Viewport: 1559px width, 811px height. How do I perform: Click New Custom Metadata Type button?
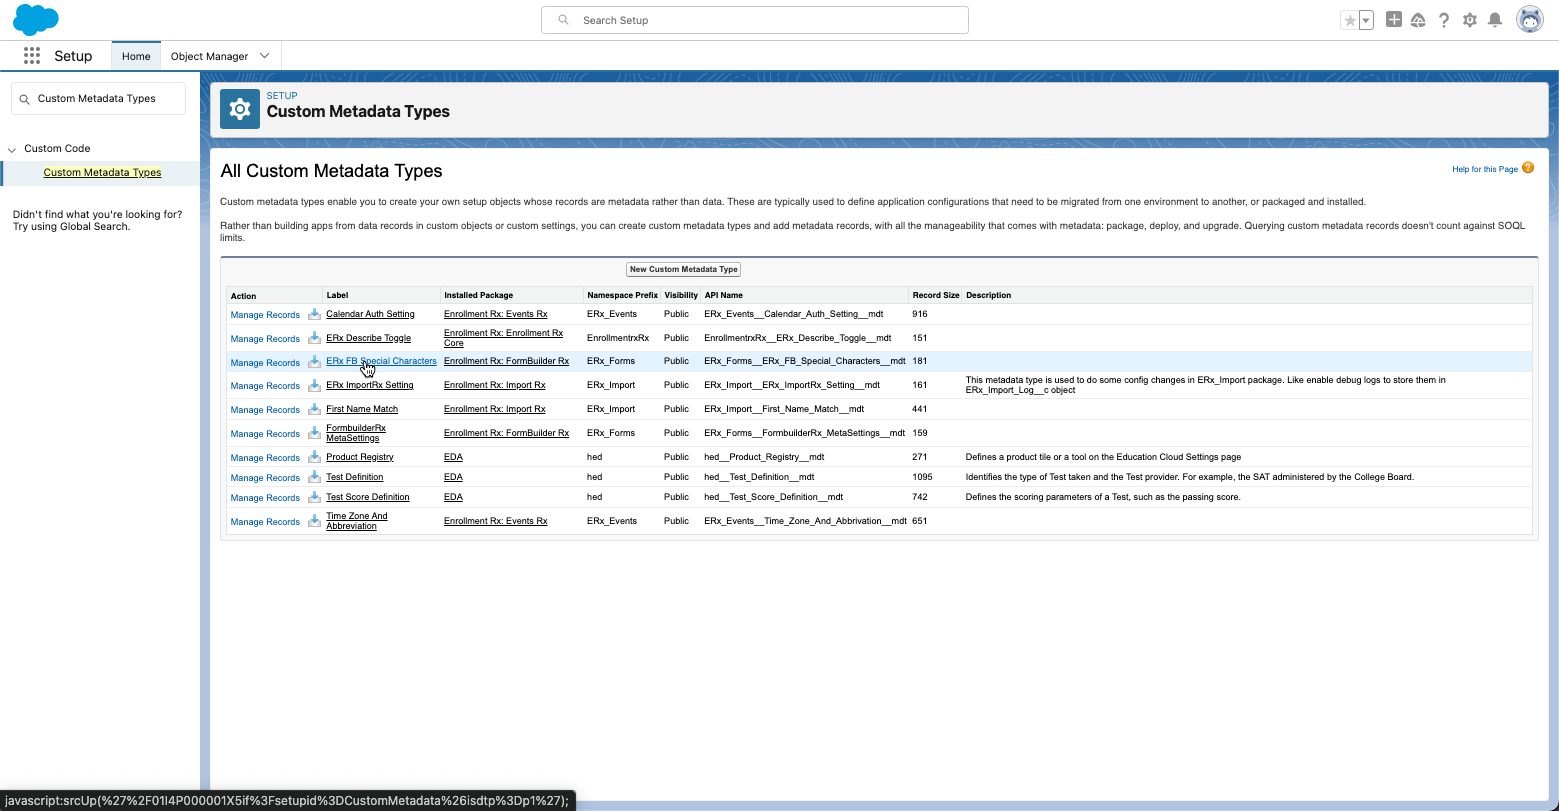click(x=683, y=269)
